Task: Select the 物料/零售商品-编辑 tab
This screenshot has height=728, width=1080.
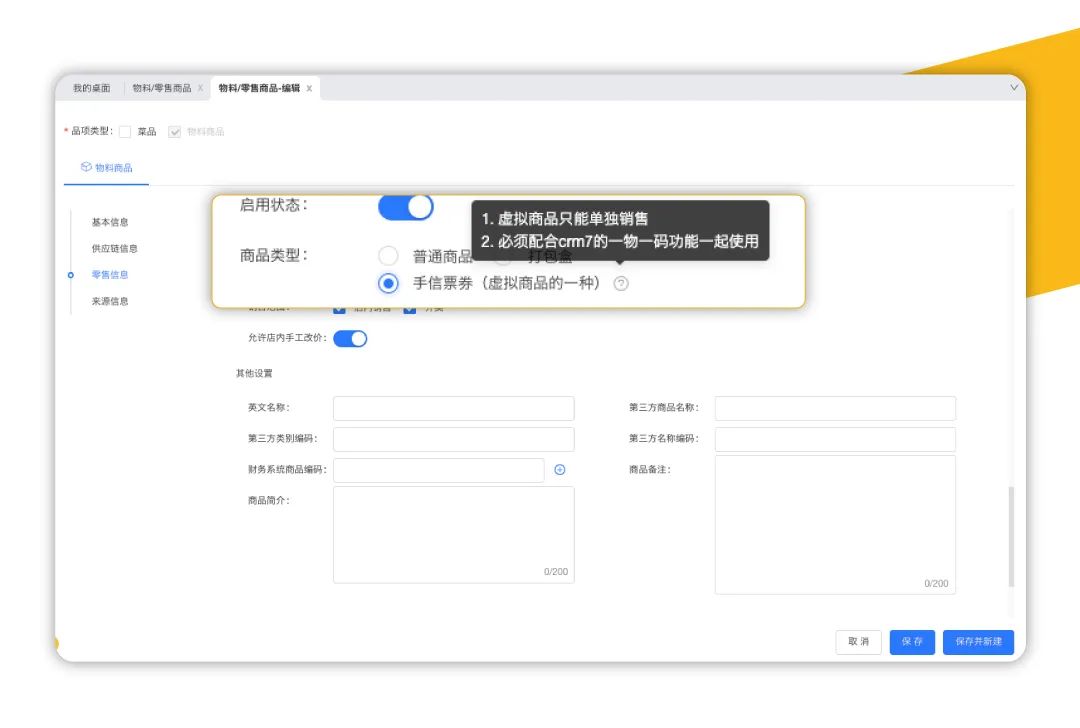Action: pos(259,88)
